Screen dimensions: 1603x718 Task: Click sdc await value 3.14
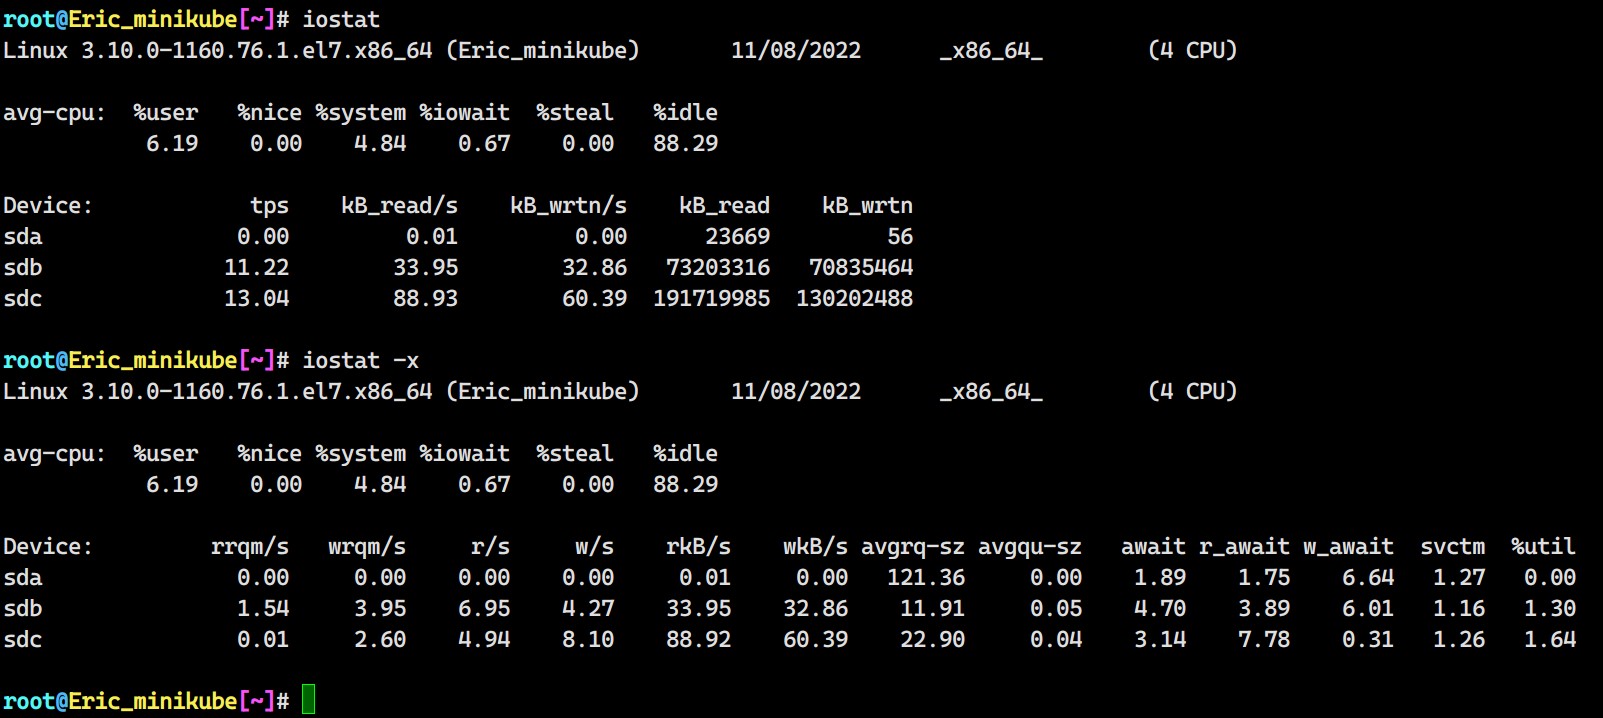coord(1160,640)
